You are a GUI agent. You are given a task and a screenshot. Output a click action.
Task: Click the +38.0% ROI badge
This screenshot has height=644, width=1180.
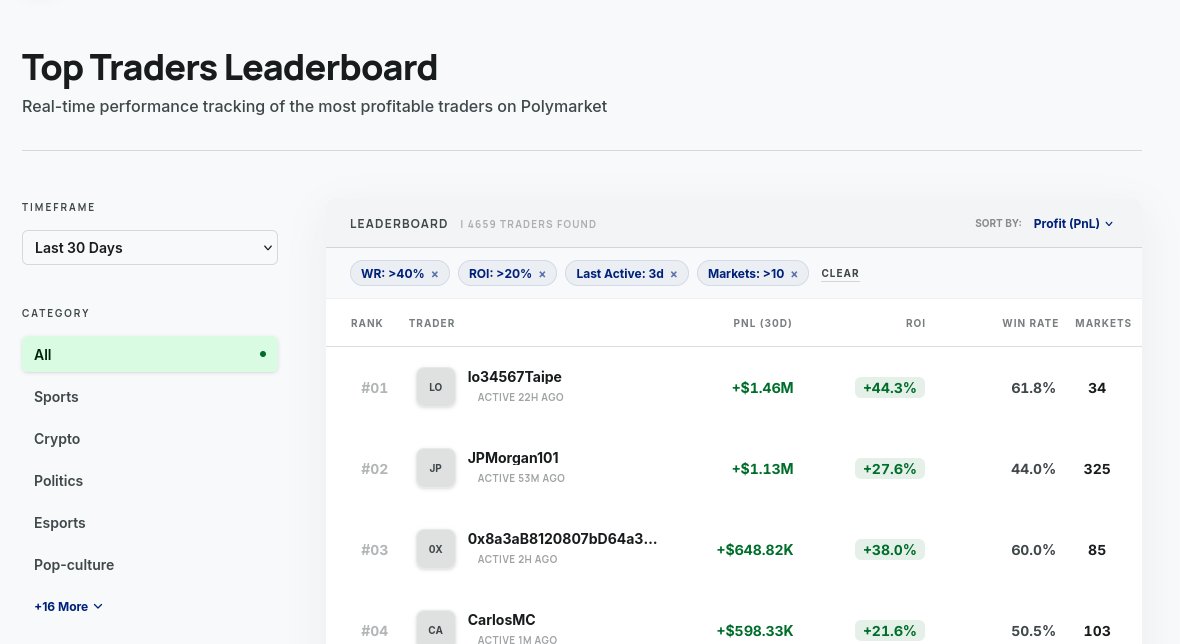coord(890,550)
